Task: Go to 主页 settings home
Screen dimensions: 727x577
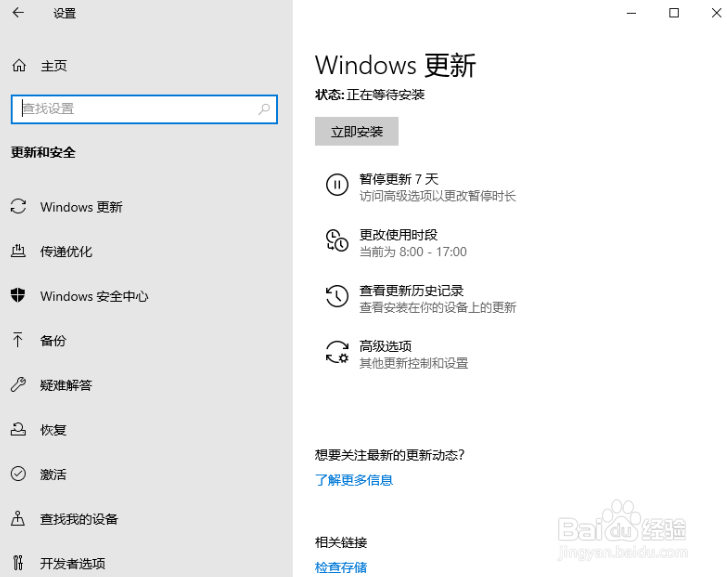Action: point(53,66)
